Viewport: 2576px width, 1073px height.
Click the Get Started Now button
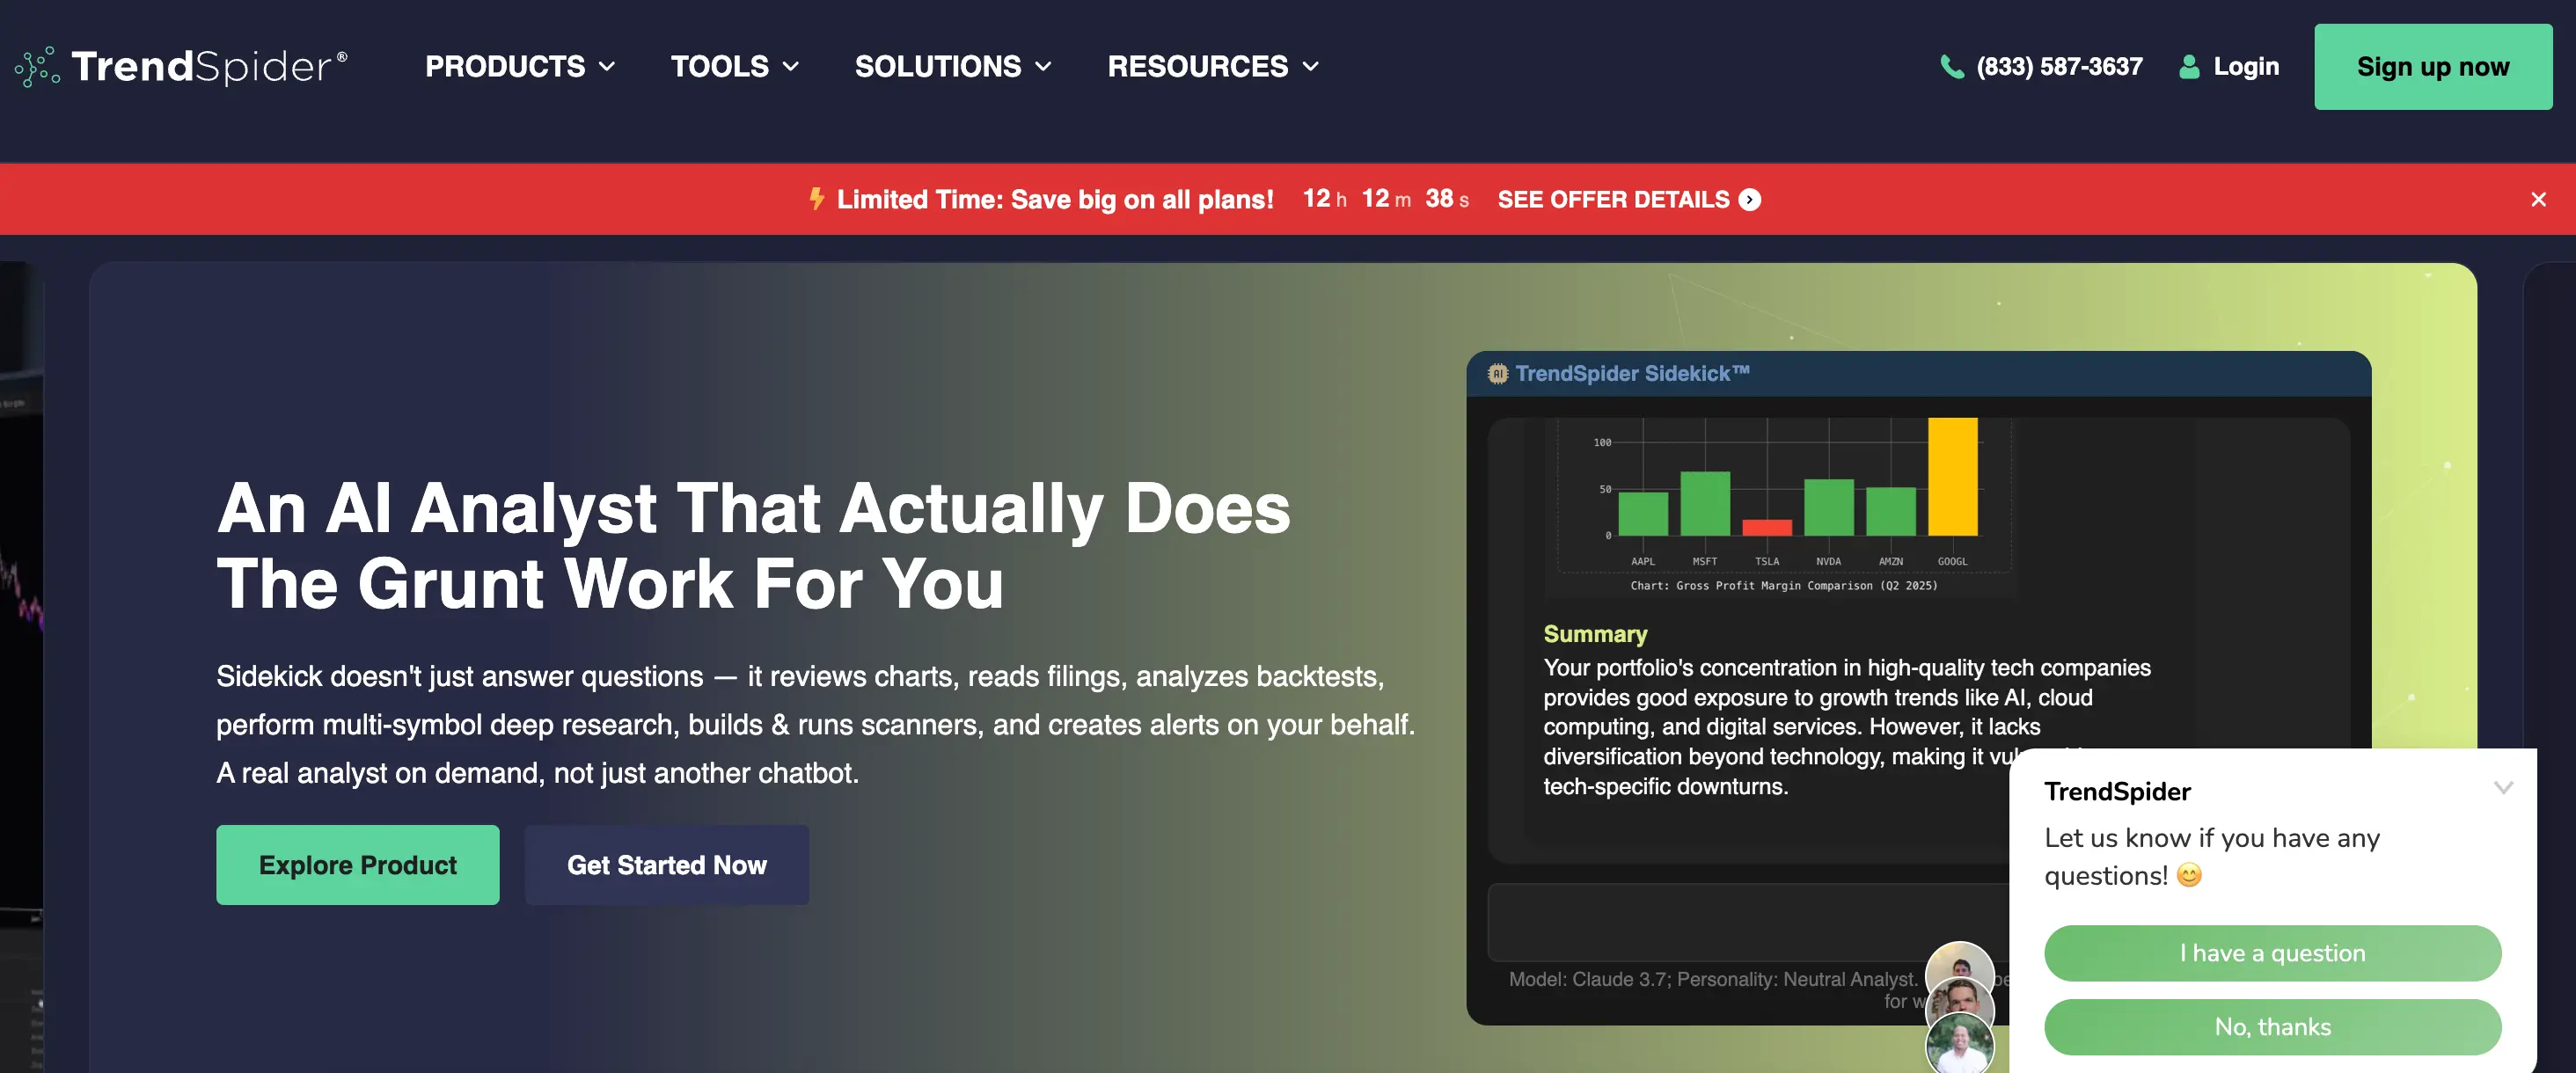tap(667, 865)
